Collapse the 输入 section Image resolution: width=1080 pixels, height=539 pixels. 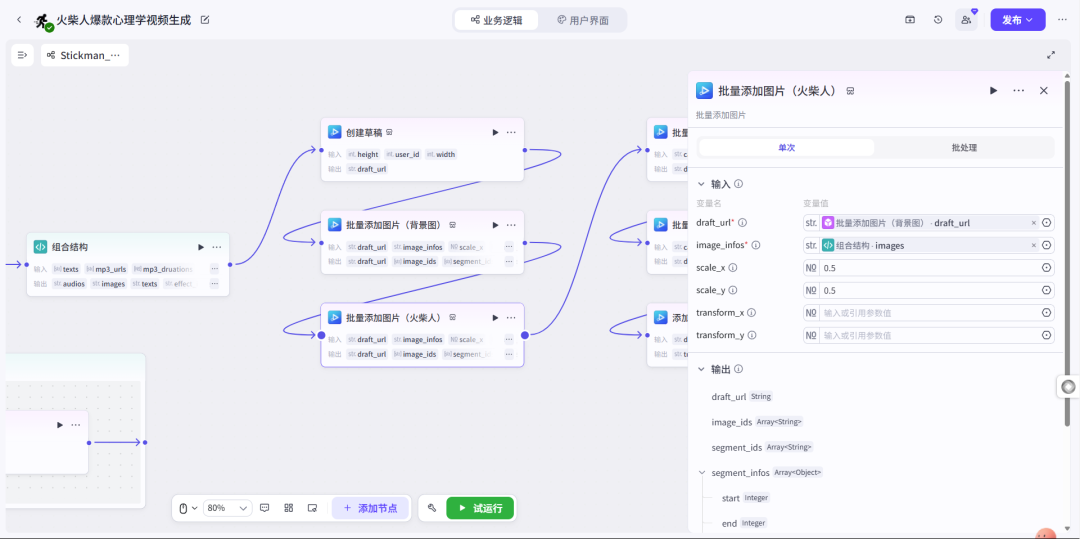pos(701,184)
